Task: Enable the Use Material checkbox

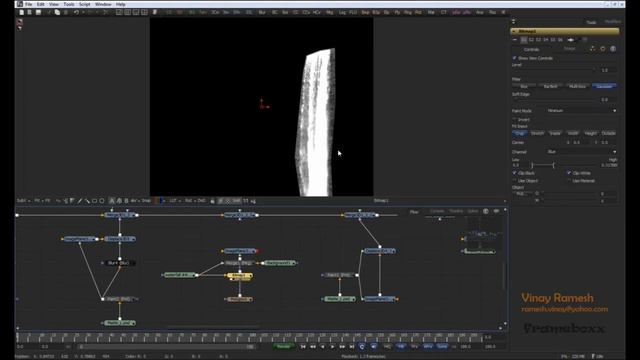Action: click(x=569, y=180)
